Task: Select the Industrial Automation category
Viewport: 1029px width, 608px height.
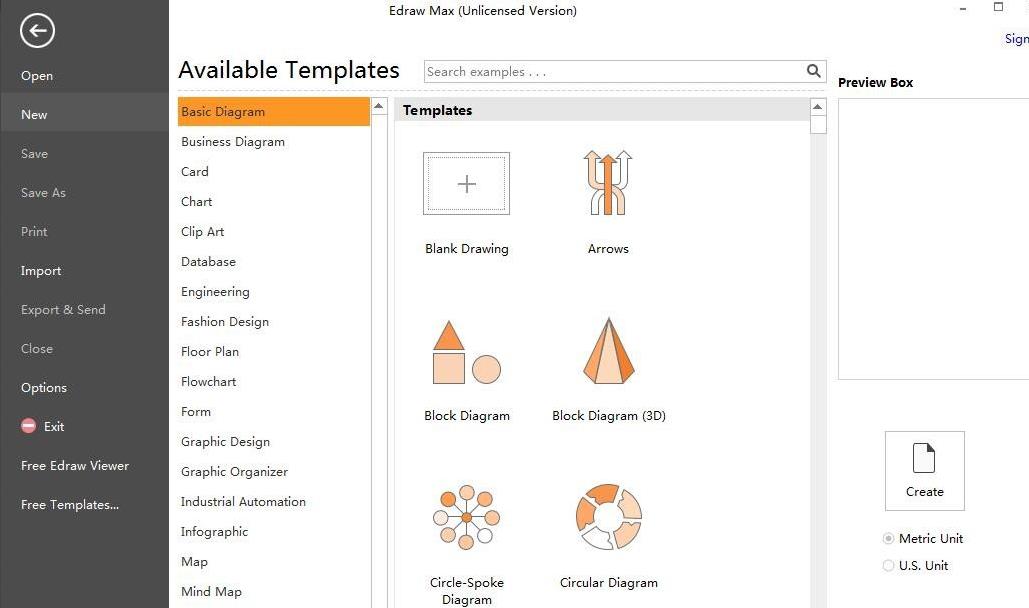Action: pos(243,502)
